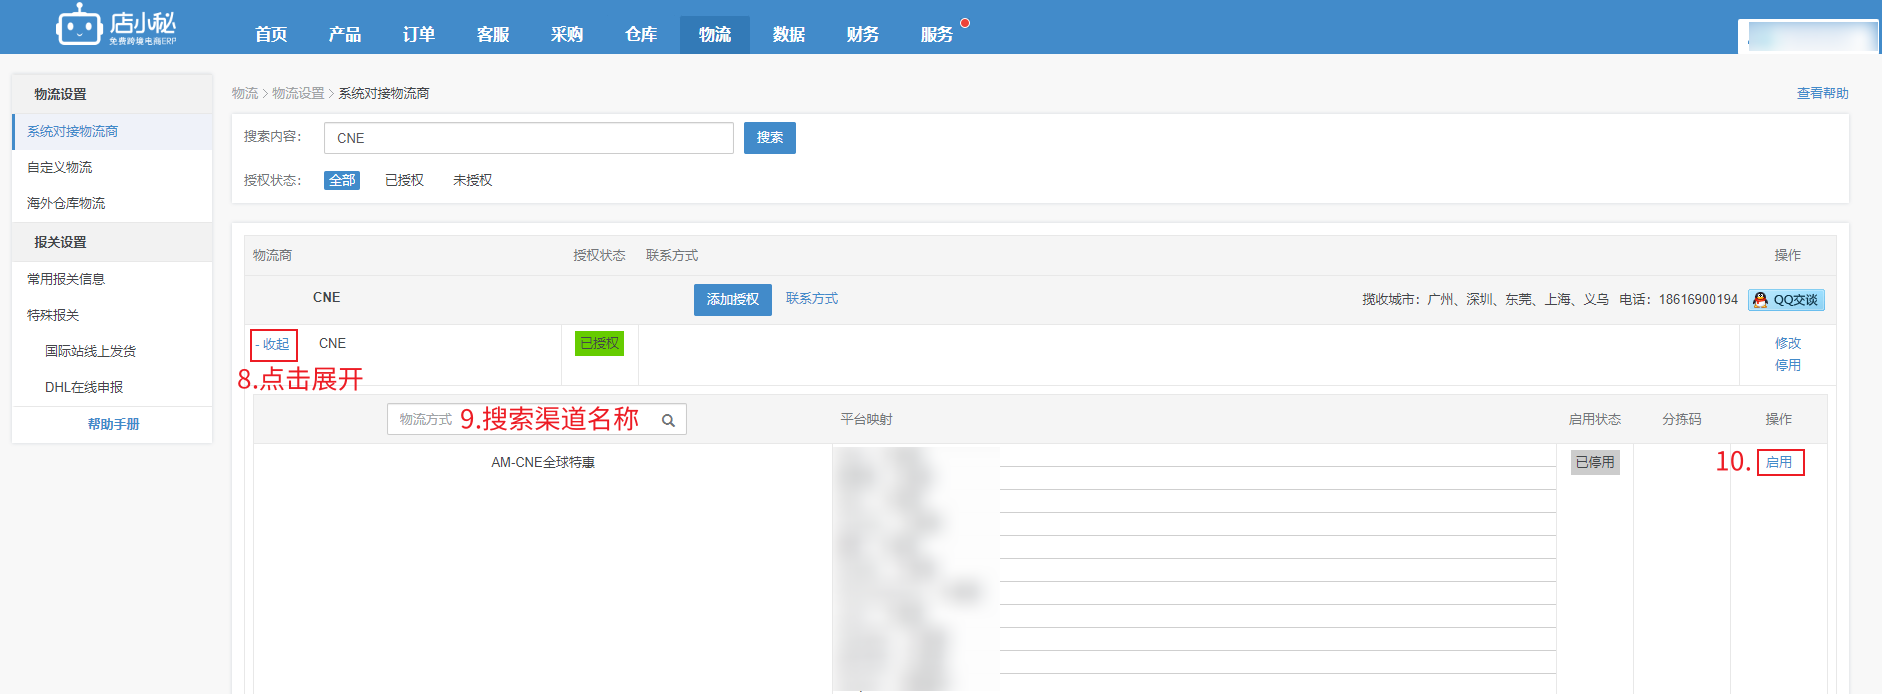Screen dimensions: 1882x694
Task: Click the 店小秘 logo icon
Action: pyautogui.click(x=79, y=25)
